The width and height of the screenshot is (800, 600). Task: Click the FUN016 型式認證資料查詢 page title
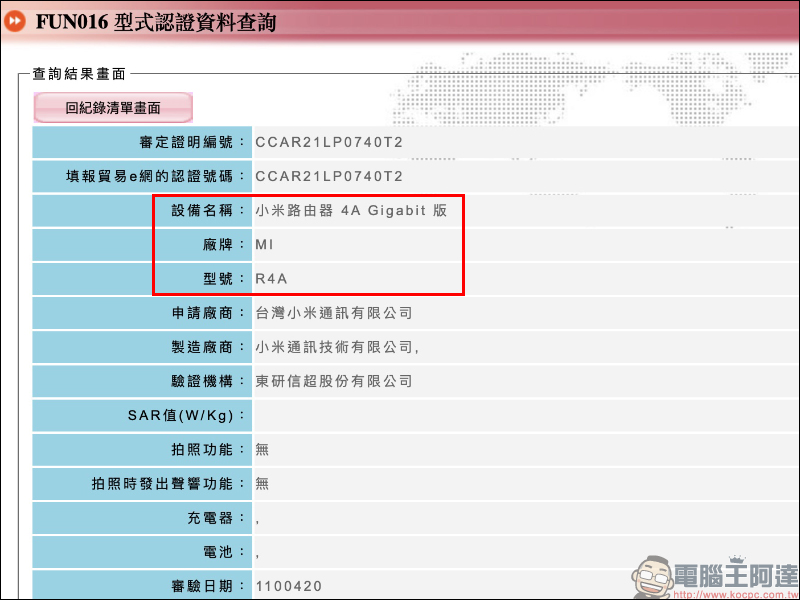point(156,22)
